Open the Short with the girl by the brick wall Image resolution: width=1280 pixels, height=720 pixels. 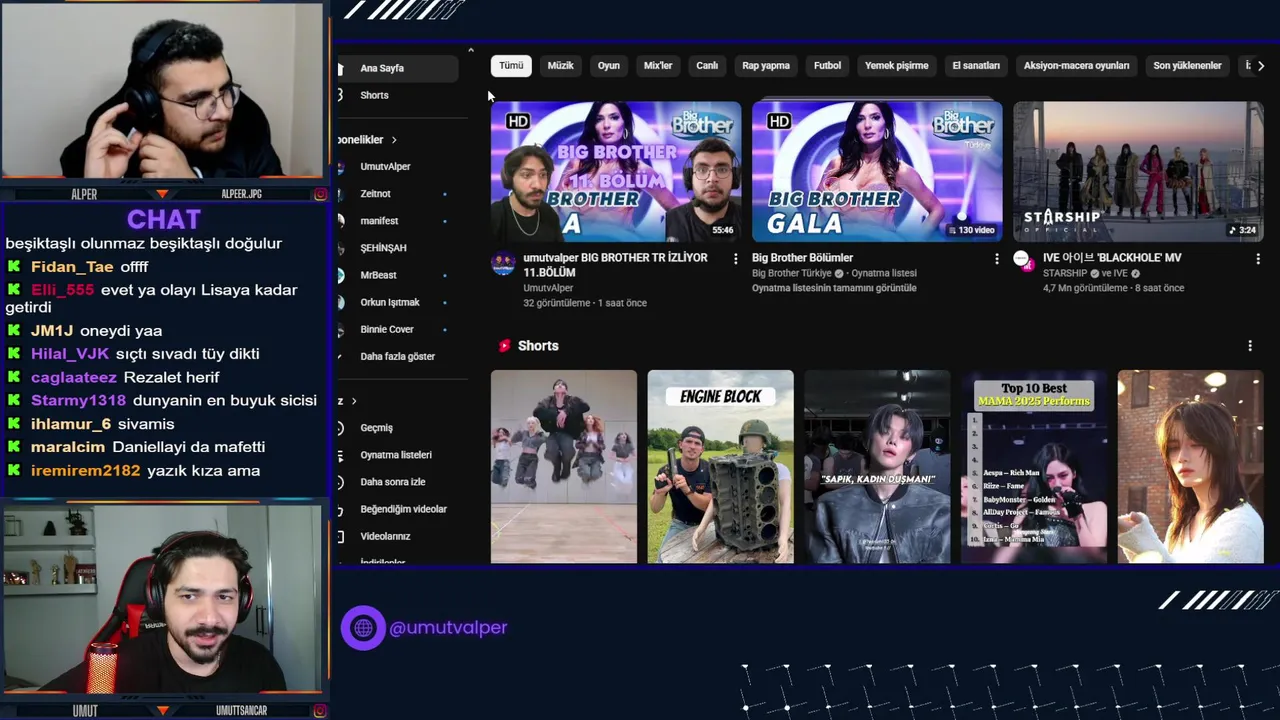pos(1190,466)
